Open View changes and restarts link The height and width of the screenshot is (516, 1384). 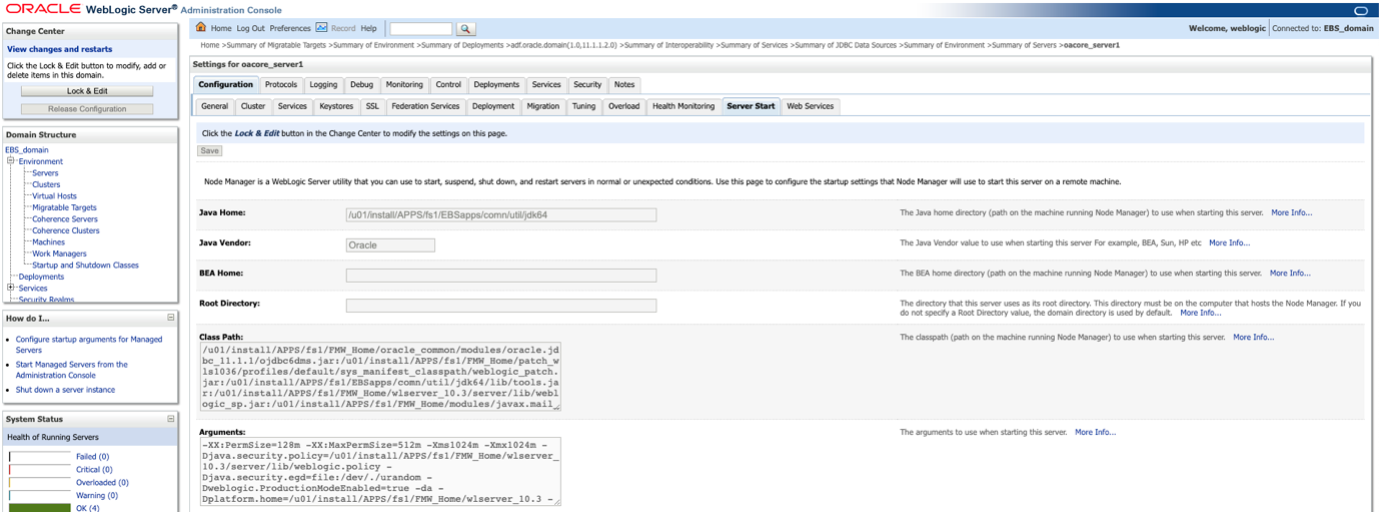60,49
